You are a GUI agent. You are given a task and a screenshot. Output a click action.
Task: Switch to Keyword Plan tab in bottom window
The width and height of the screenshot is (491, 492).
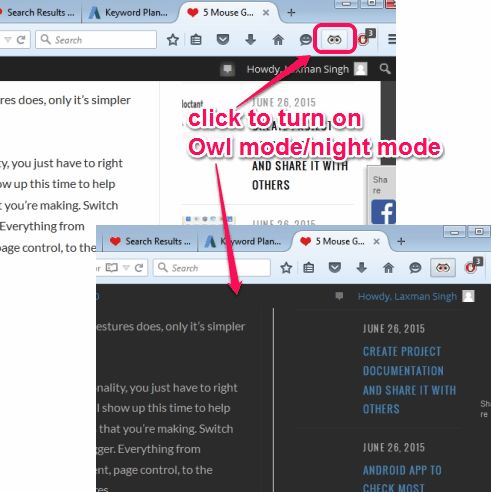[245, 241]
